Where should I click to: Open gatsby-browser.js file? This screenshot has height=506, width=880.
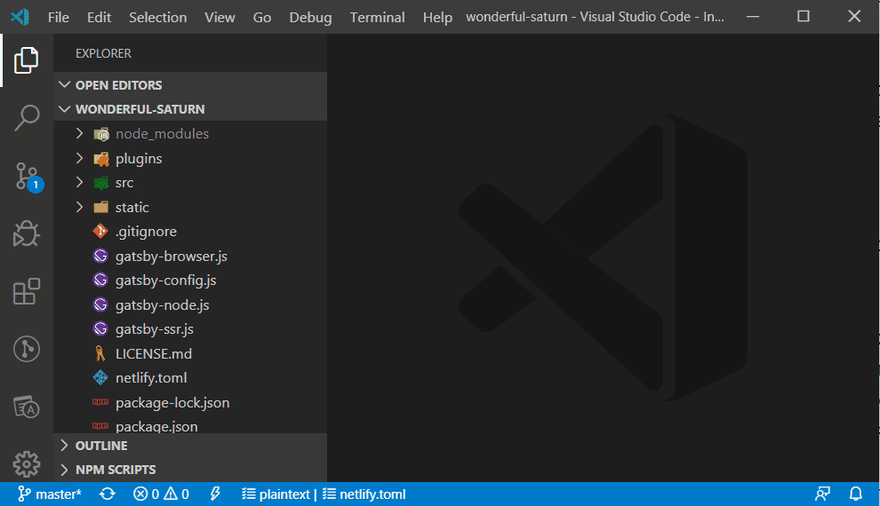point(171,256)
